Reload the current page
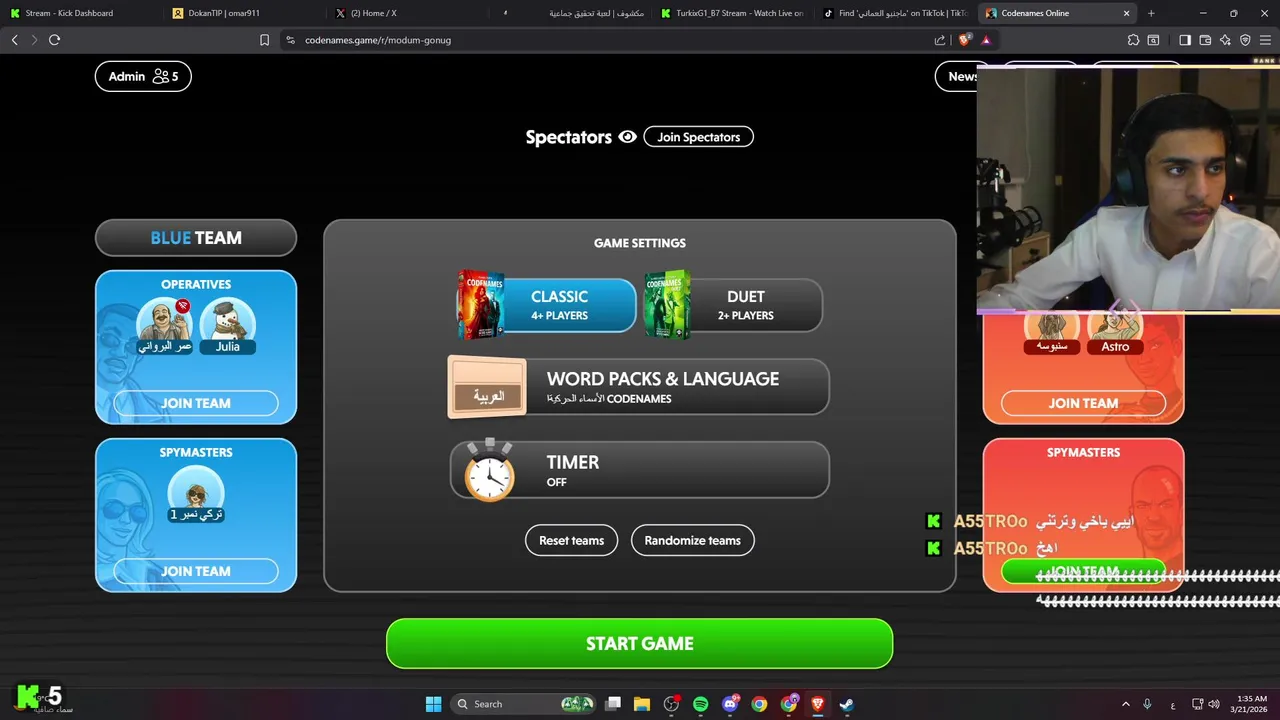This screenshot has height=720, width=1280. 54,40
